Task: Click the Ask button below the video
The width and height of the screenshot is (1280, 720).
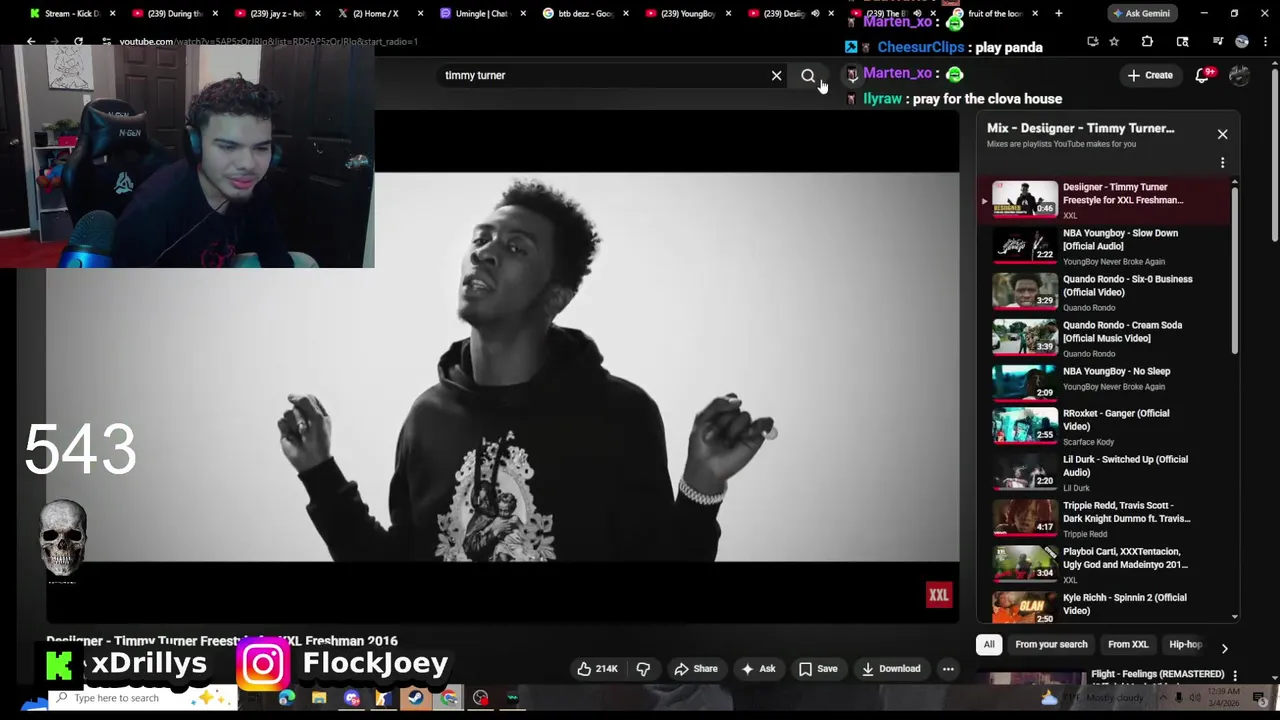Action: [757, 669]
